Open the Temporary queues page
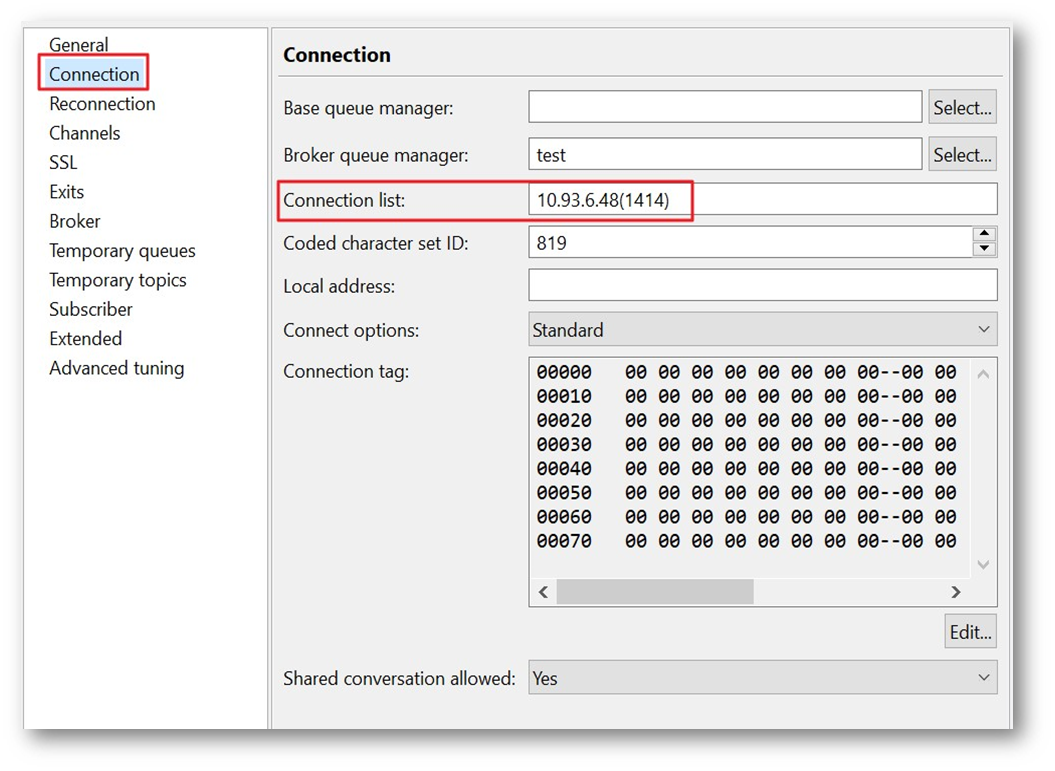 [x=122, y=251]
